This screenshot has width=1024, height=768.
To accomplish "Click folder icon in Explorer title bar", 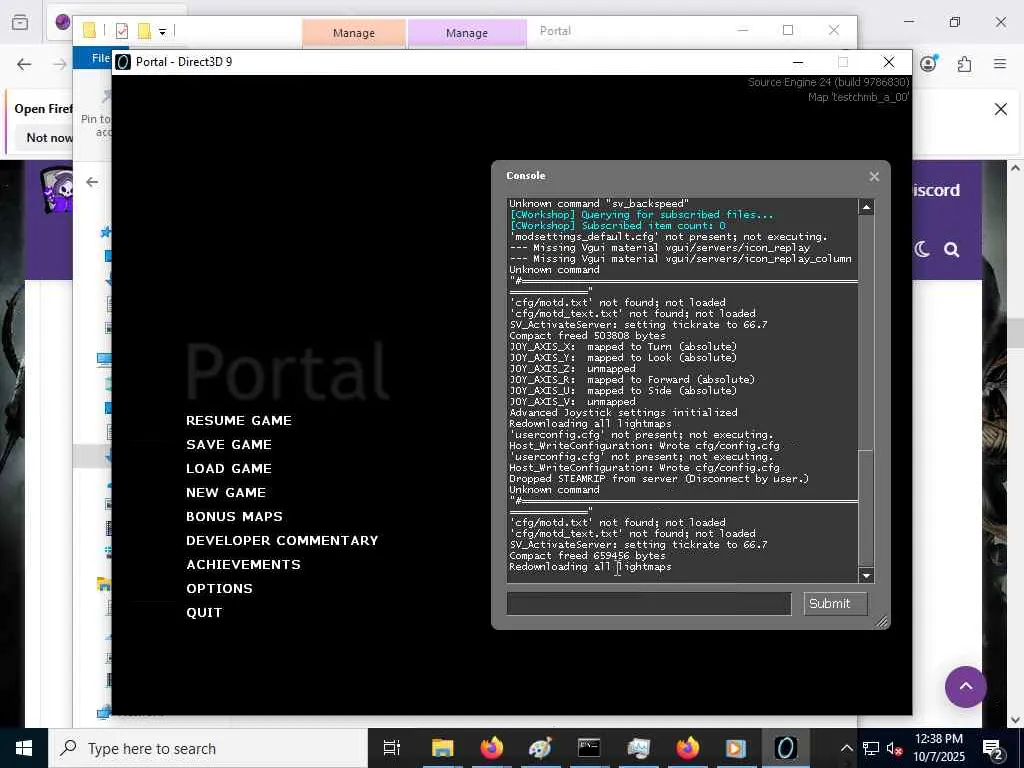I will click(x=89, y=31).
